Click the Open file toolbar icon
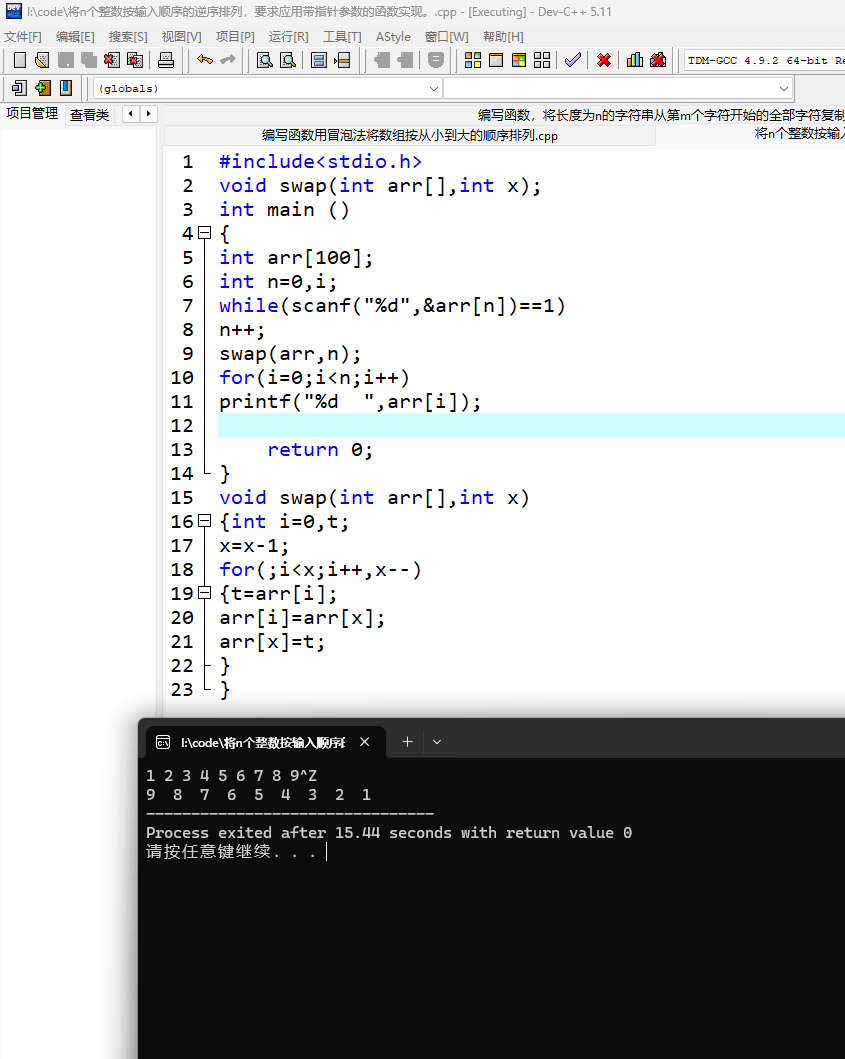845x1059 pixels. 42,60
